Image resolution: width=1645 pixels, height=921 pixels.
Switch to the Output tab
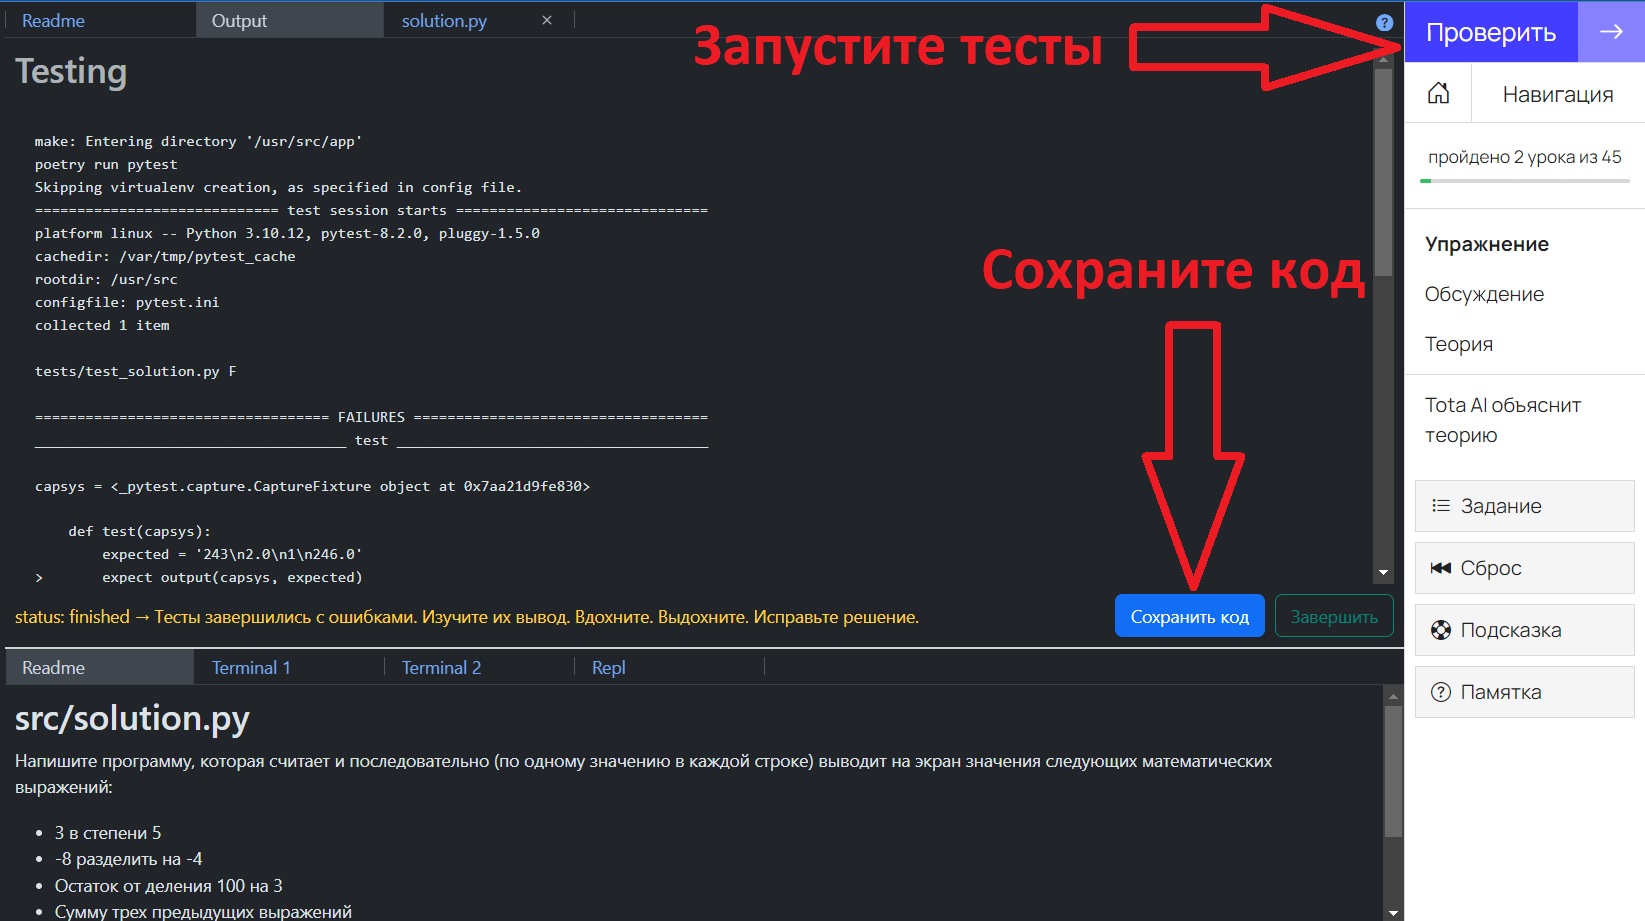pos(239,21)
